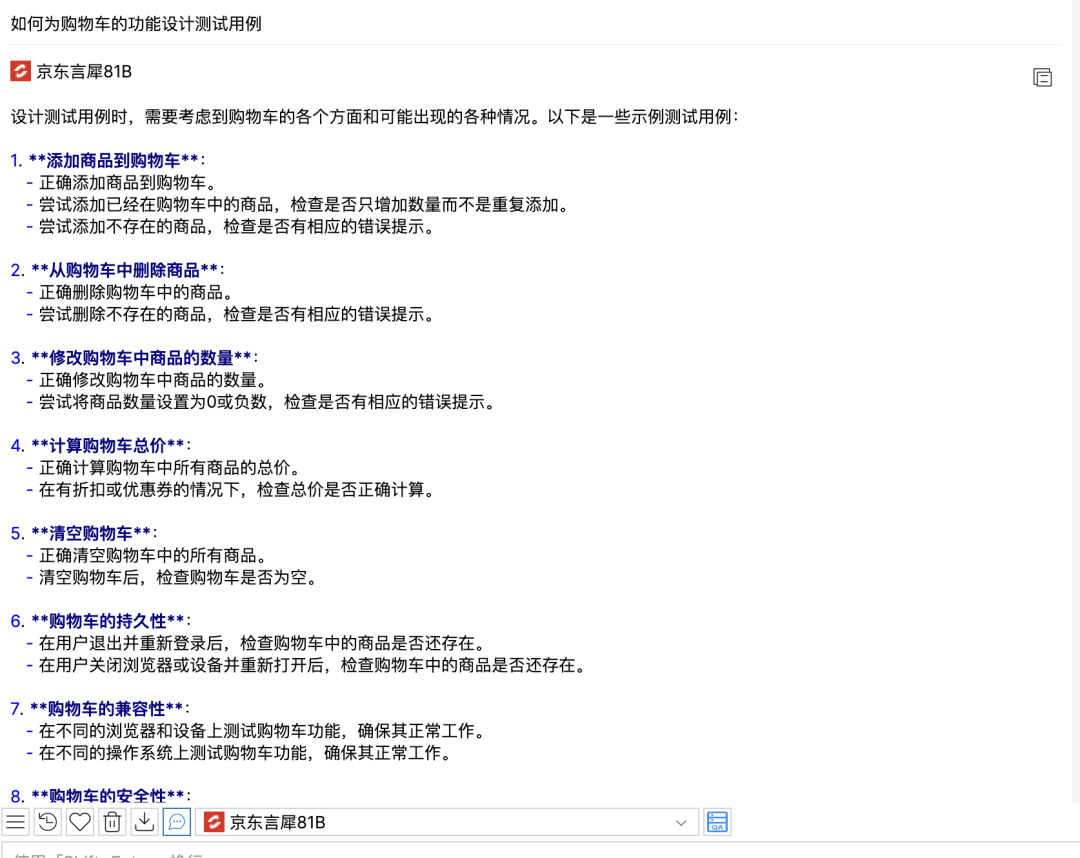This screenshot has width=1080, height=858.
Task: Open the QA icon at the far right
Action: click(717, 821)
